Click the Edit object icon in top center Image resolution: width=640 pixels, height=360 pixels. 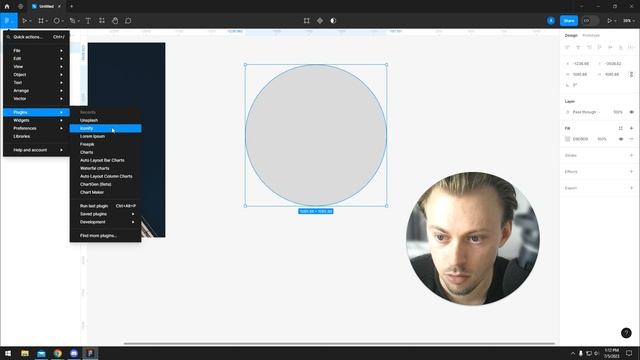(307, 20)
